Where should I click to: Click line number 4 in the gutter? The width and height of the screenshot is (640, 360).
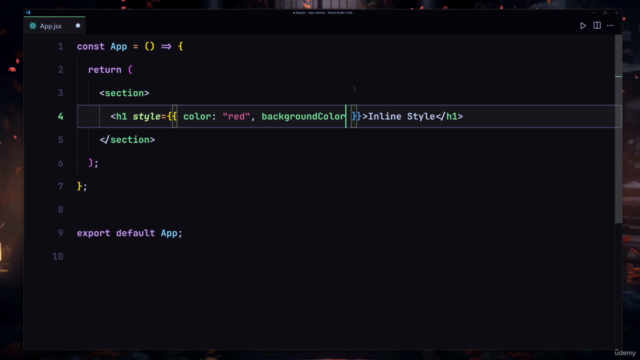click(60, 116)
